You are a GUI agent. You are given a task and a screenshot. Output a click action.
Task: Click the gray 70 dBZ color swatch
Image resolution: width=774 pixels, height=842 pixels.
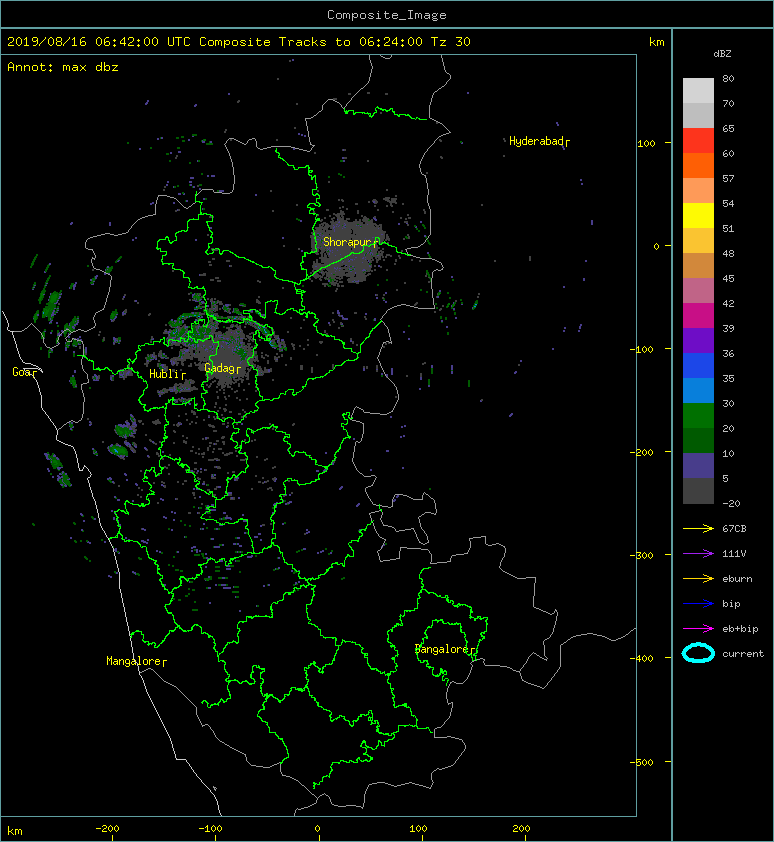click(x=698, y=115)
